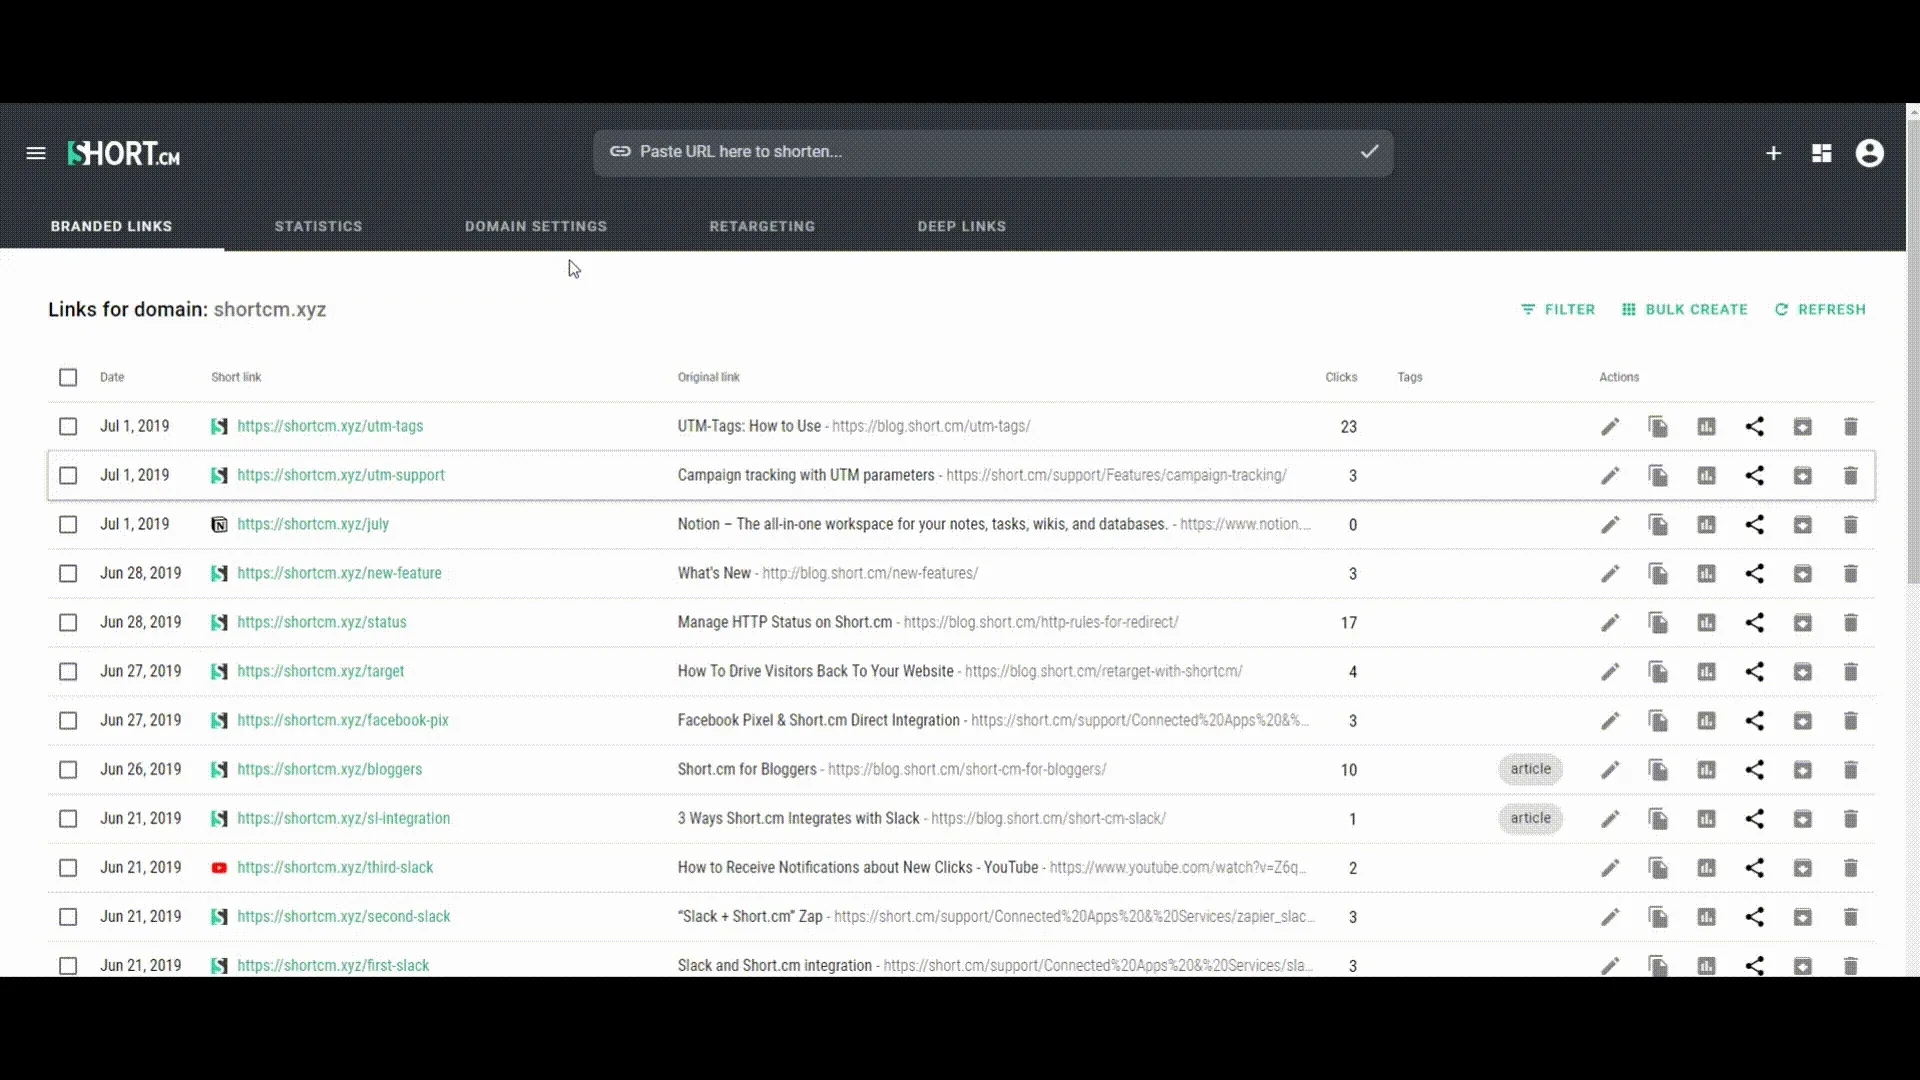Viewport: 1920px width, 1080px height.
Task: Select the utm-tags row checkbox
Action: pyautogui.click(x=68, y=426)
